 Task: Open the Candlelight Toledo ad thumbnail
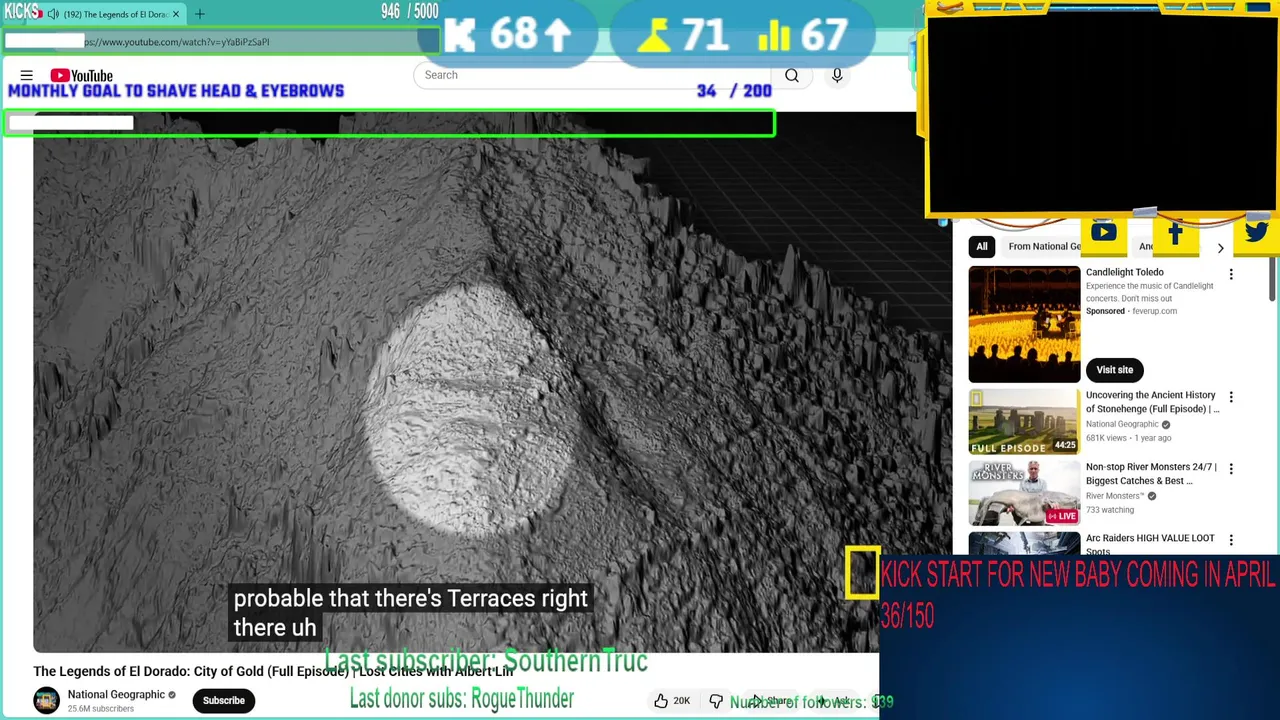click(x=1024, y=324)
